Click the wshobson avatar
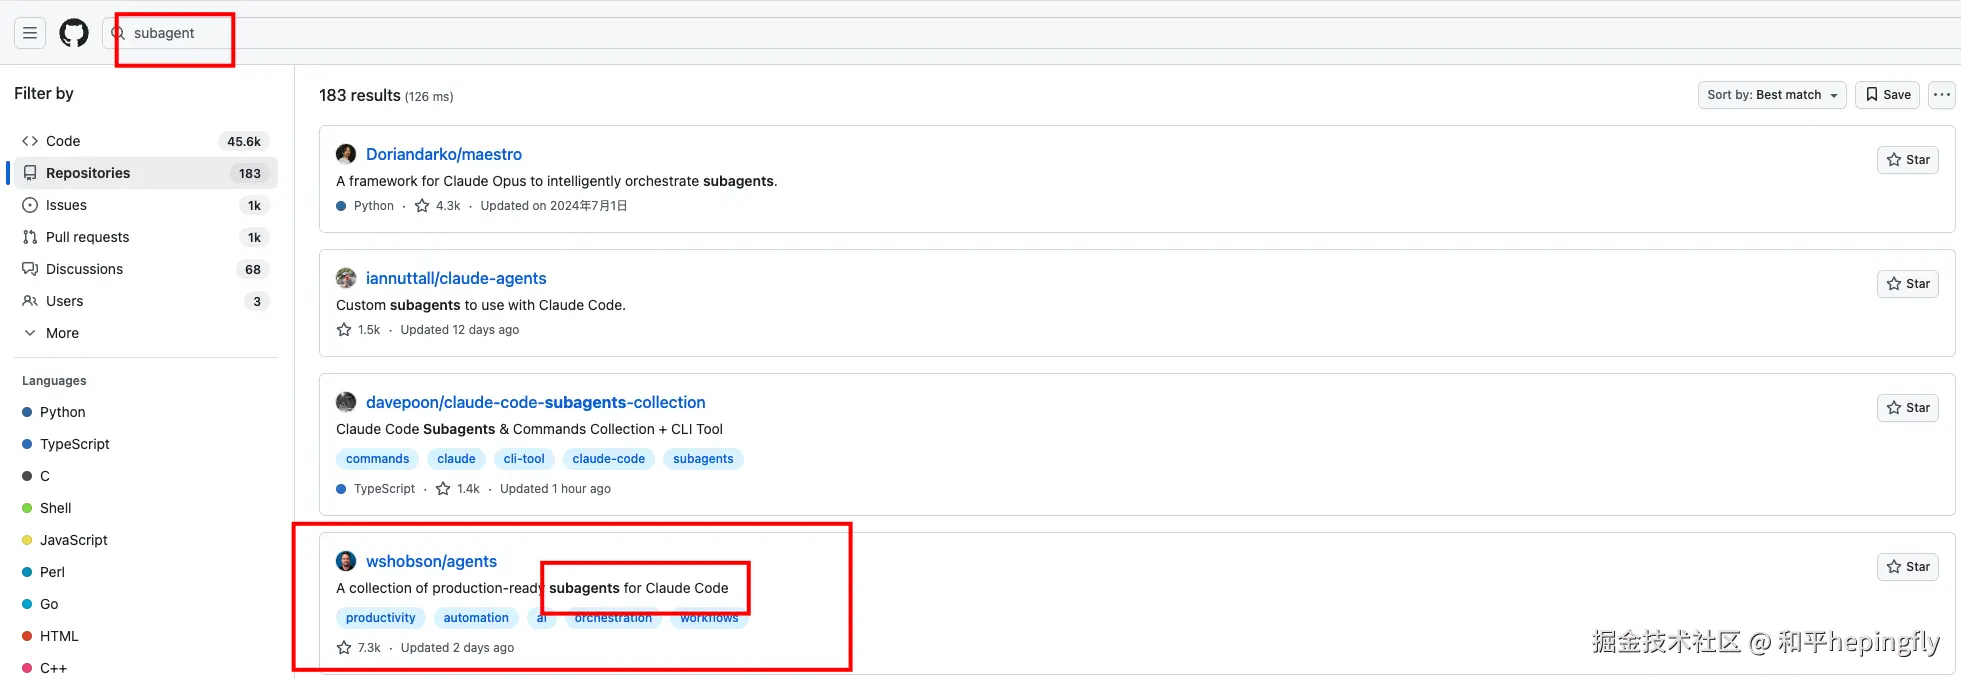This screenshot has width=1961, height=678. pyautogui.click(x=346, y=561)
